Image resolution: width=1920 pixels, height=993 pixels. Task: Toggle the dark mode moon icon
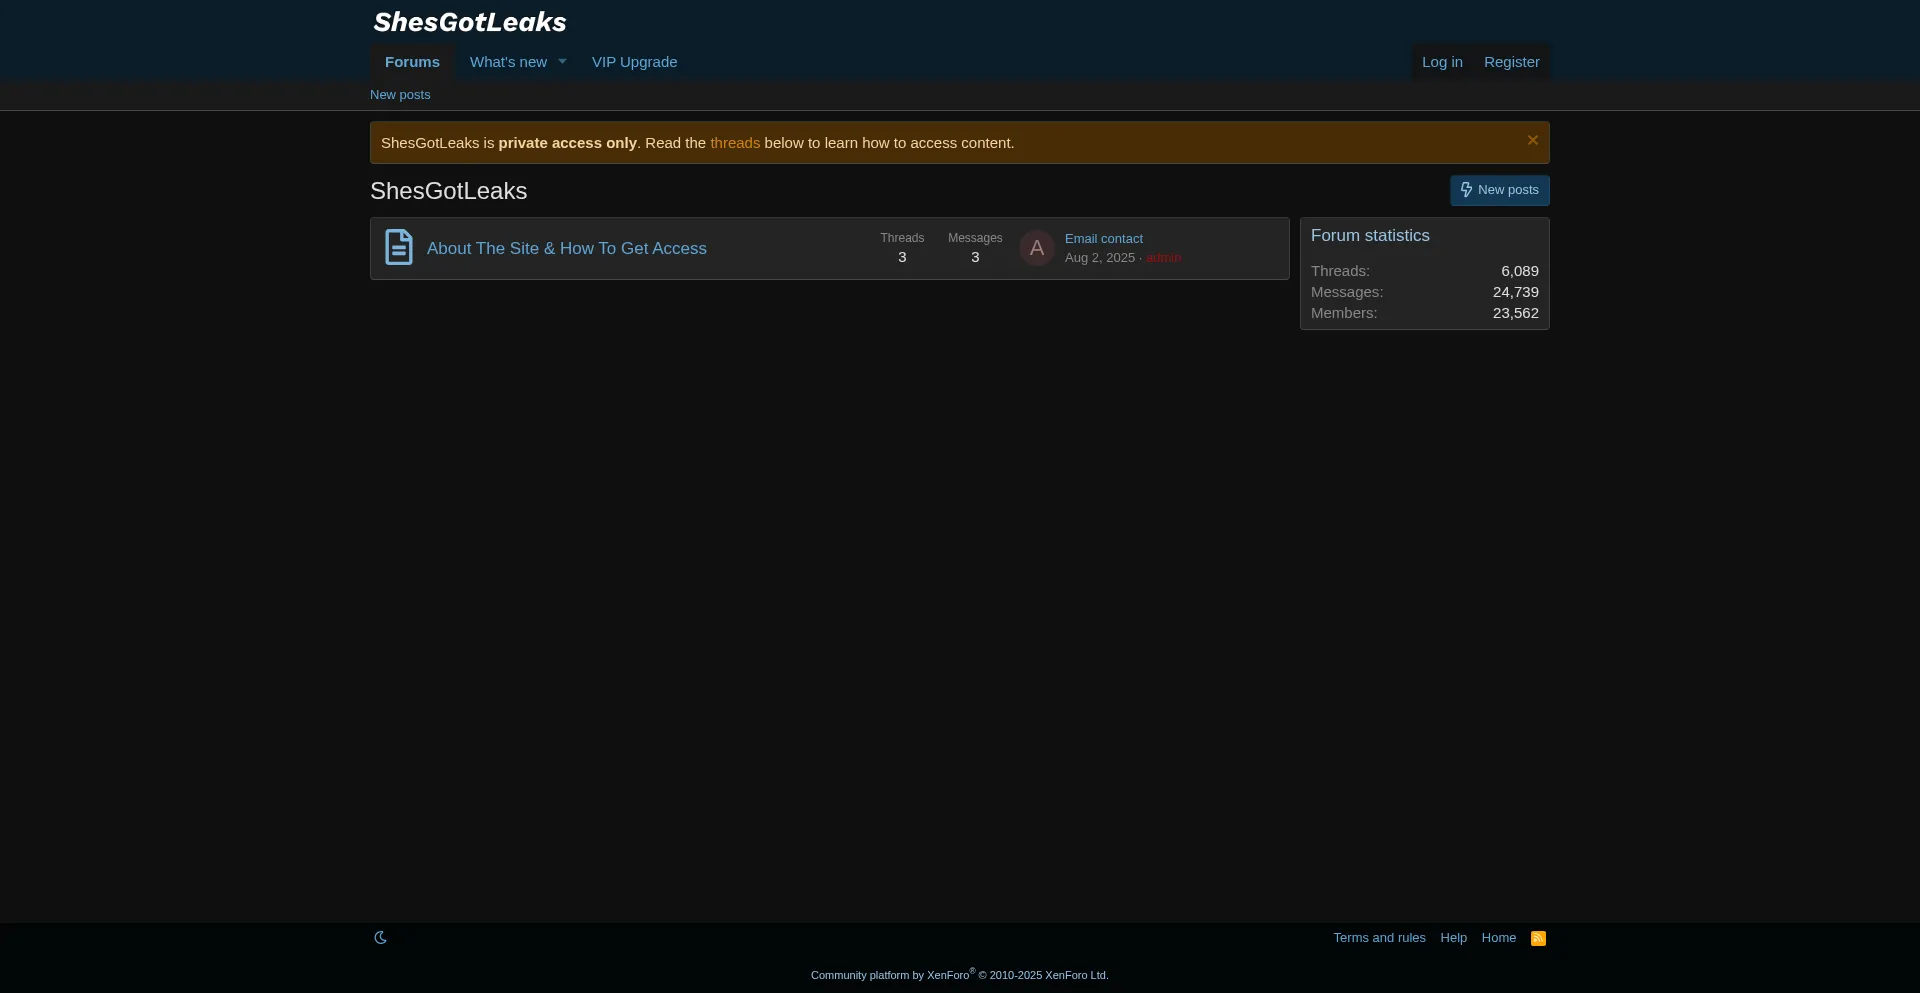click(380, 938)
